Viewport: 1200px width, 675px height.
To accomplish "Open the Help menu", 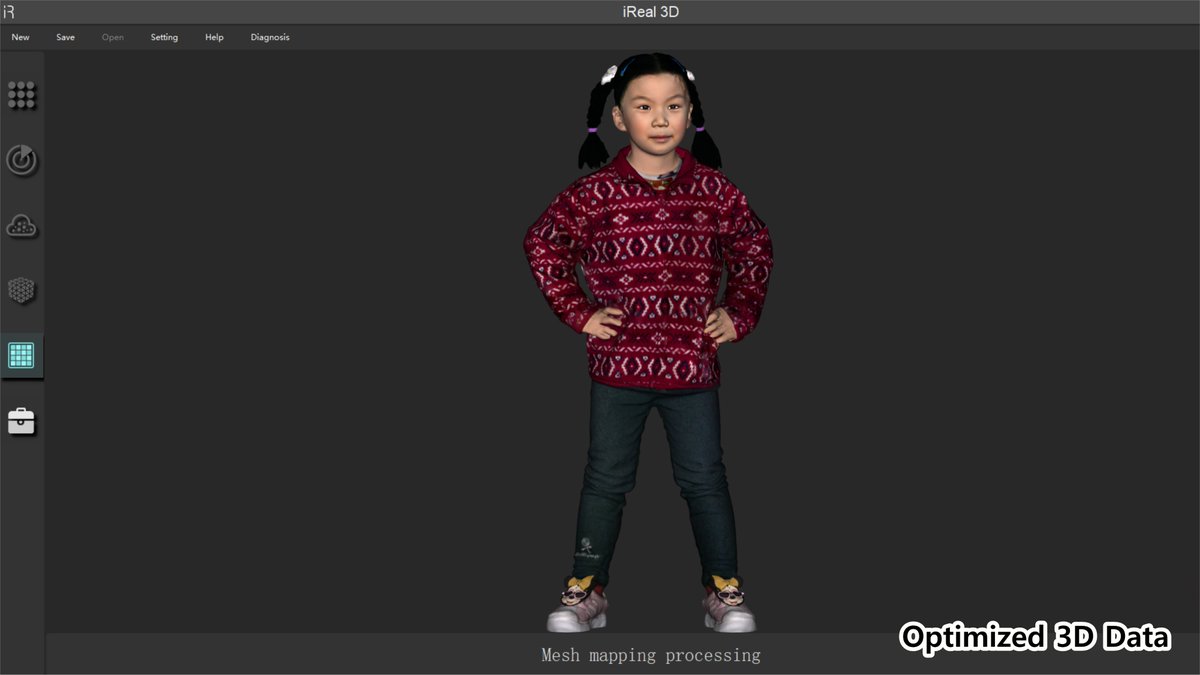I will pyautogui.click(x=214, y=38).
